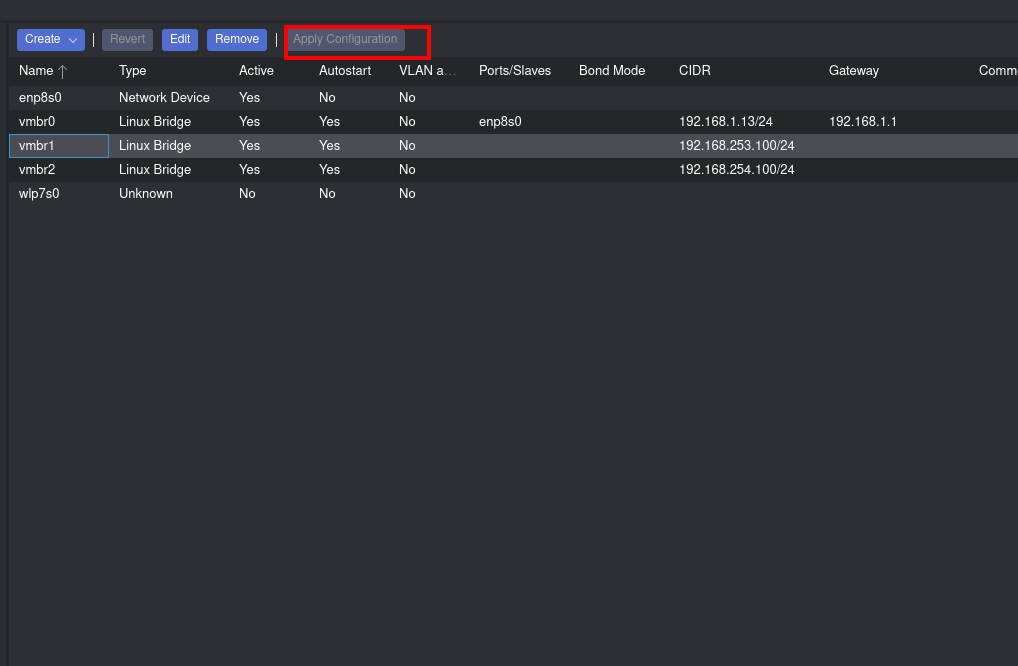1018x666 pixels.
Task: Click the Active column header
Action: click(x=256, y=71)
